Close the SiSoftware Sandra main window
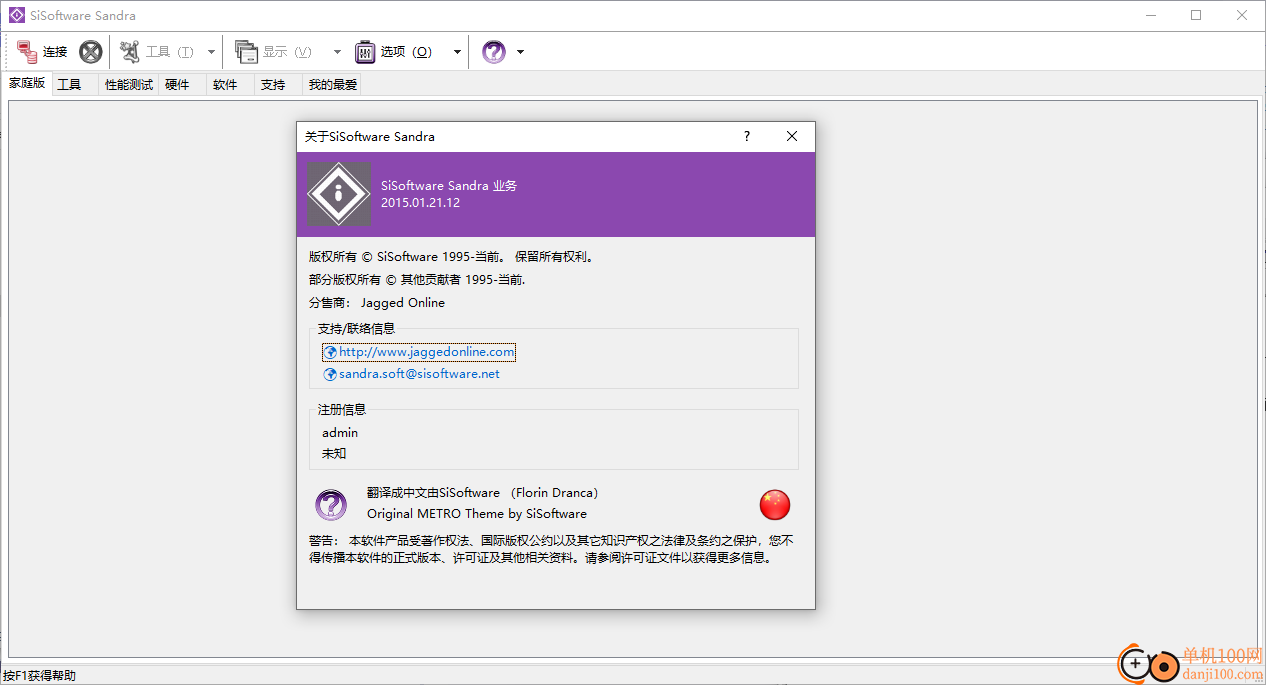 (x=1242, y=15)
